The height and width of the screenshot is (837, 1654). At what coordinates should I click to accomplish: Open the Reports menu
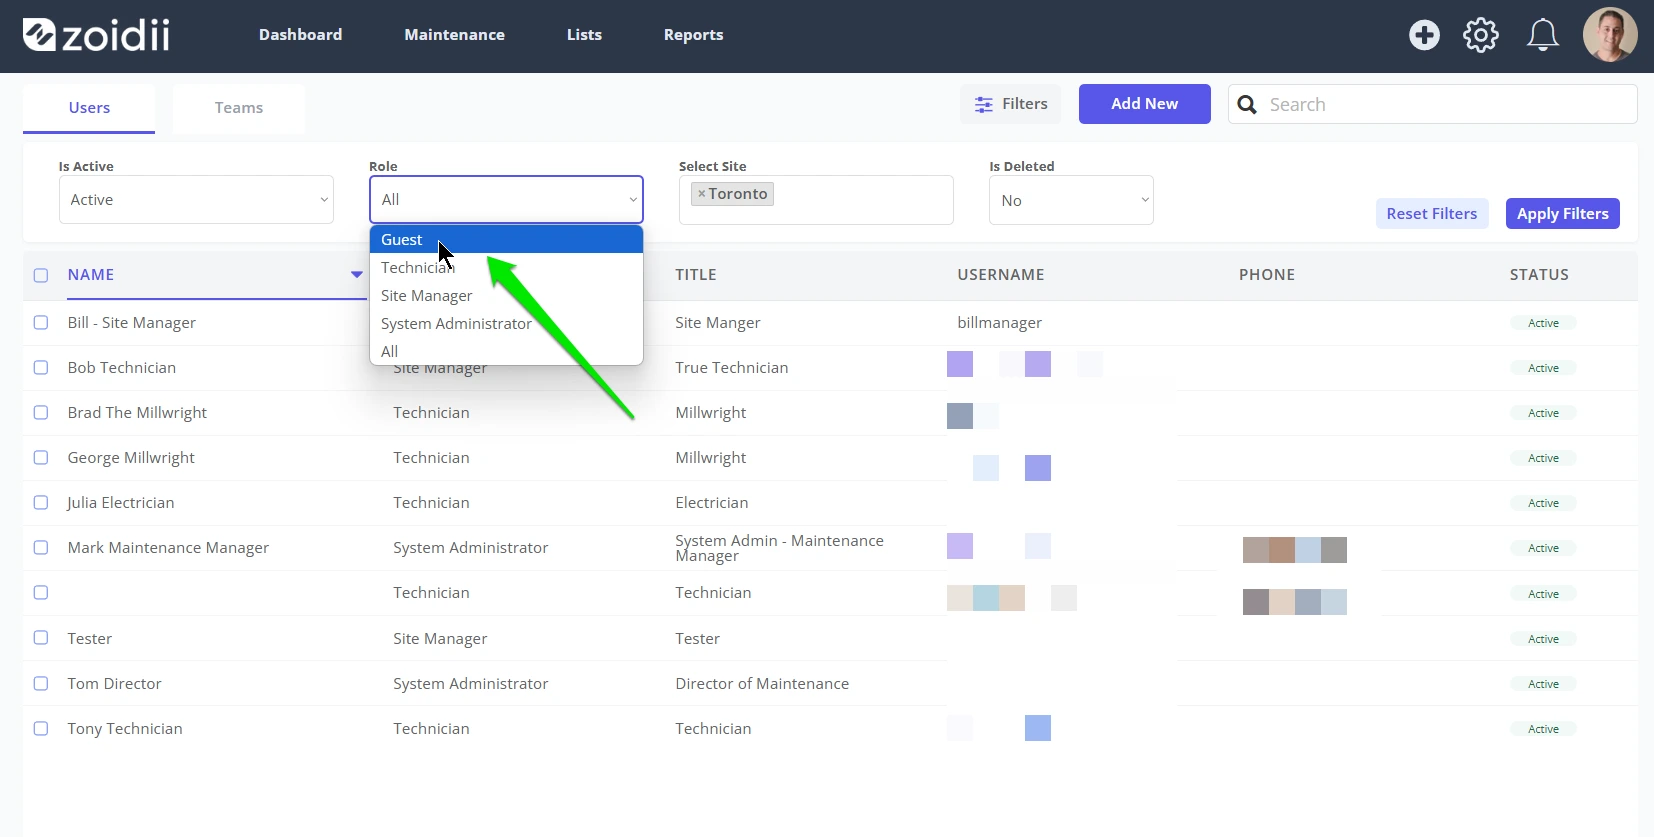coord(693,35)
